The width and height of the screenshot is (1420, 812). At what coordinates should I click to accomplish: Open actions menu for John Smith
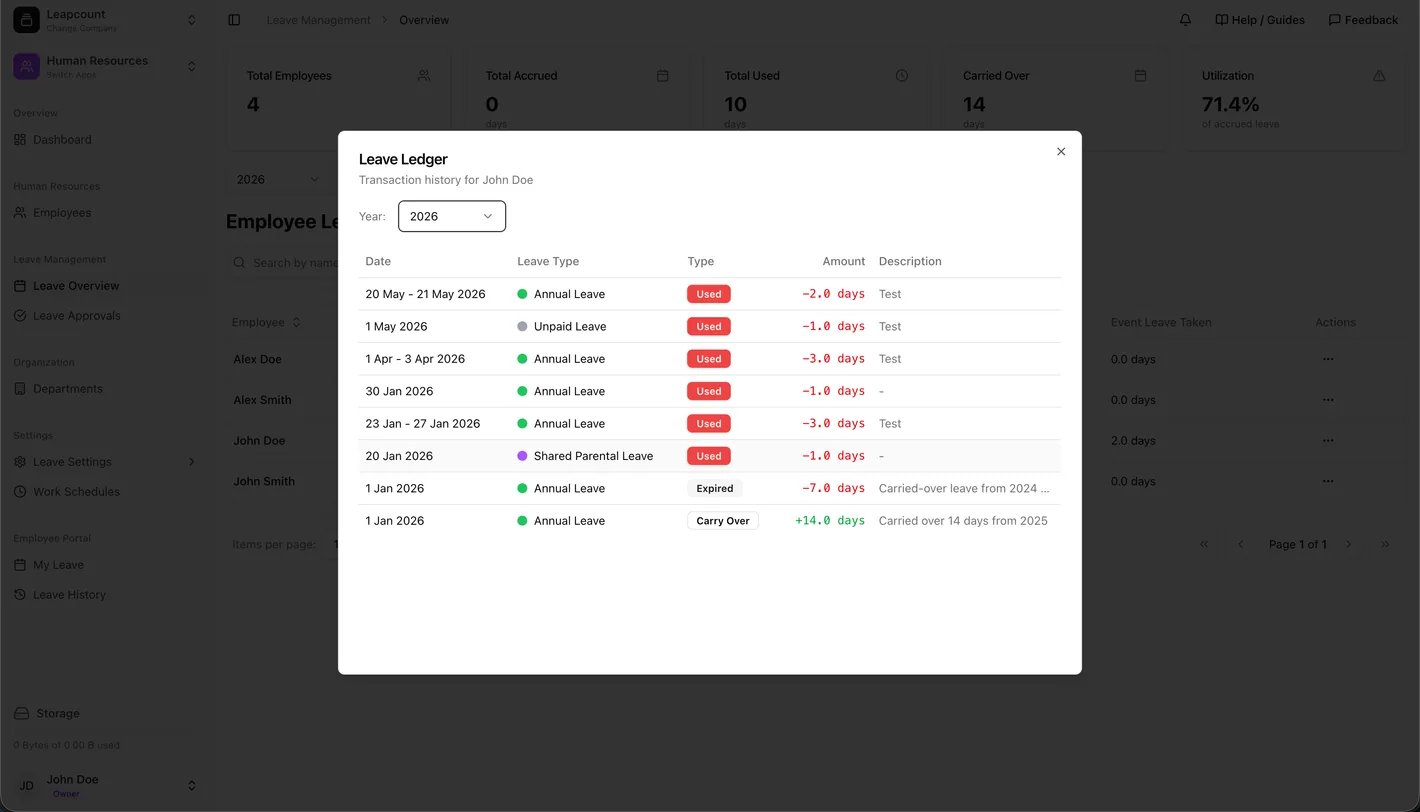(1328, 481)
